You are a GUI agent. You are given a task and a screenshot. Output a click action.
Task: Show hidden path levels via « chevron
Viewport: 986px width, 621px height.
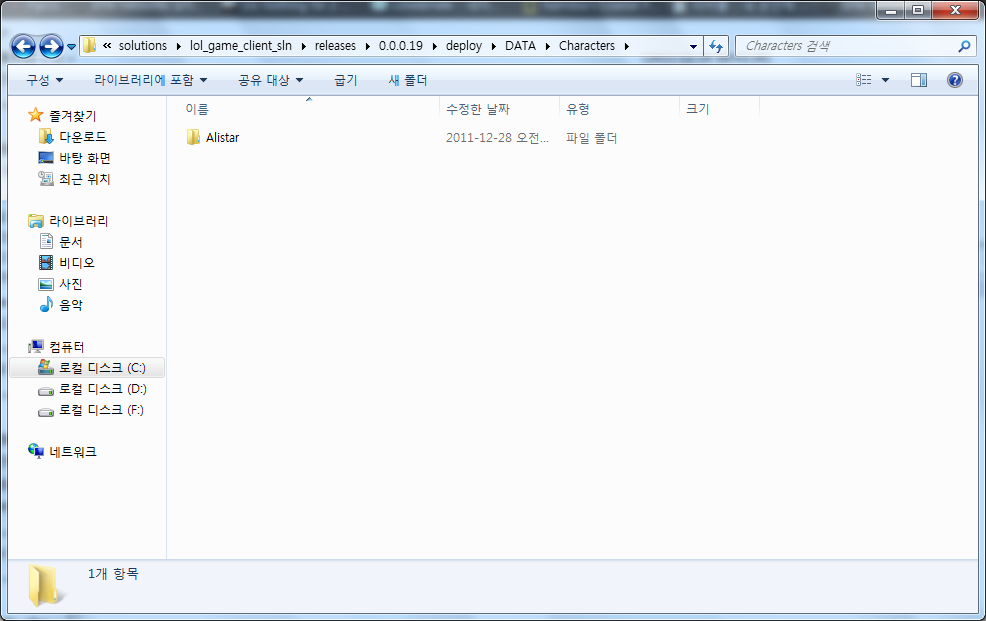(107, 45)
